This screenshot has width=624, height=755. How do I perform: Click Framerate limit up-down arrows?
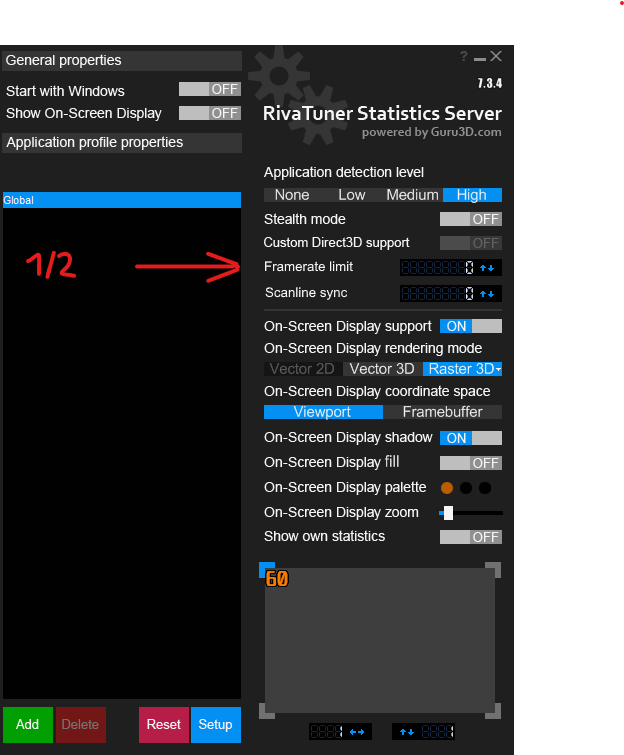click(x=487, y=268)
